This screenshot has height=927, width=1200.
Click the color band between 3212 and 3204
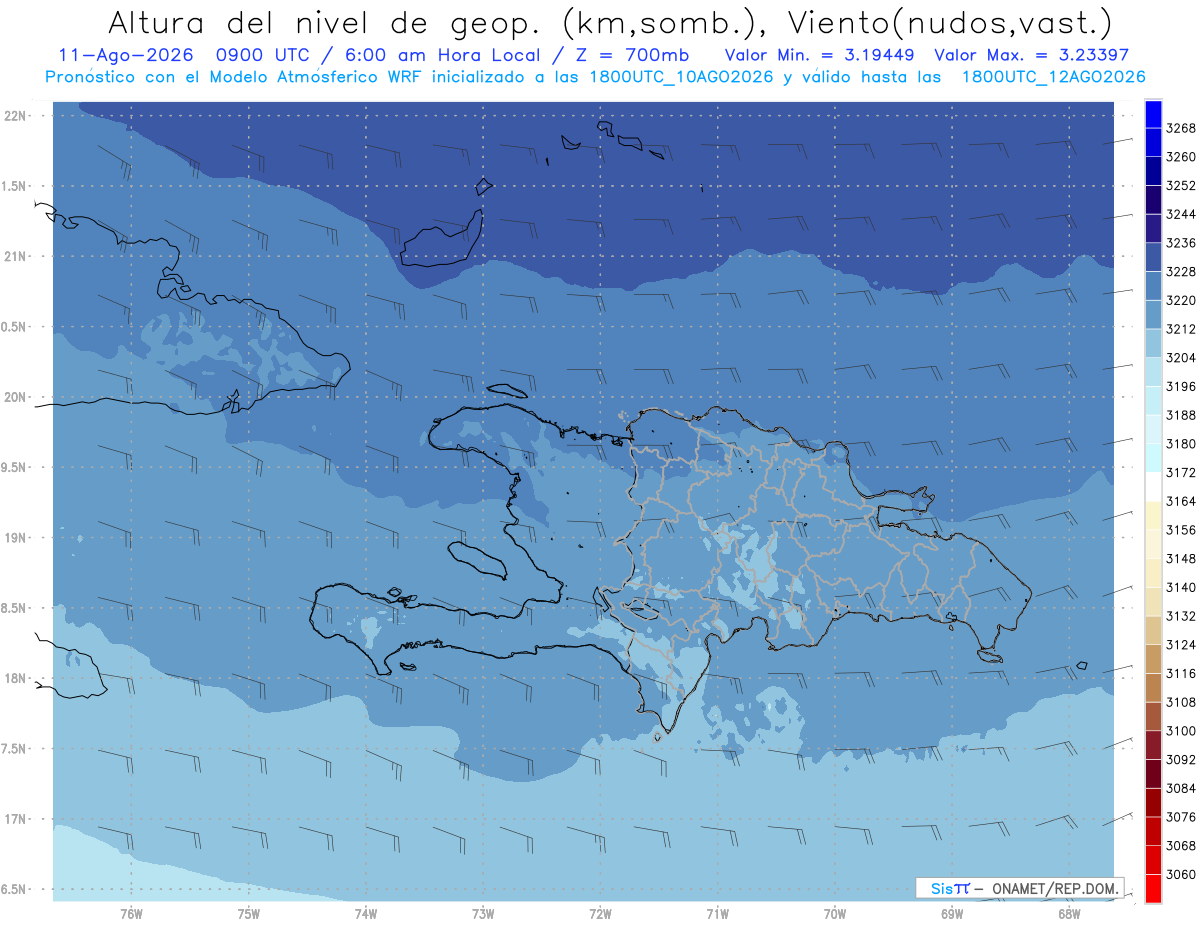pos(1153,343)
